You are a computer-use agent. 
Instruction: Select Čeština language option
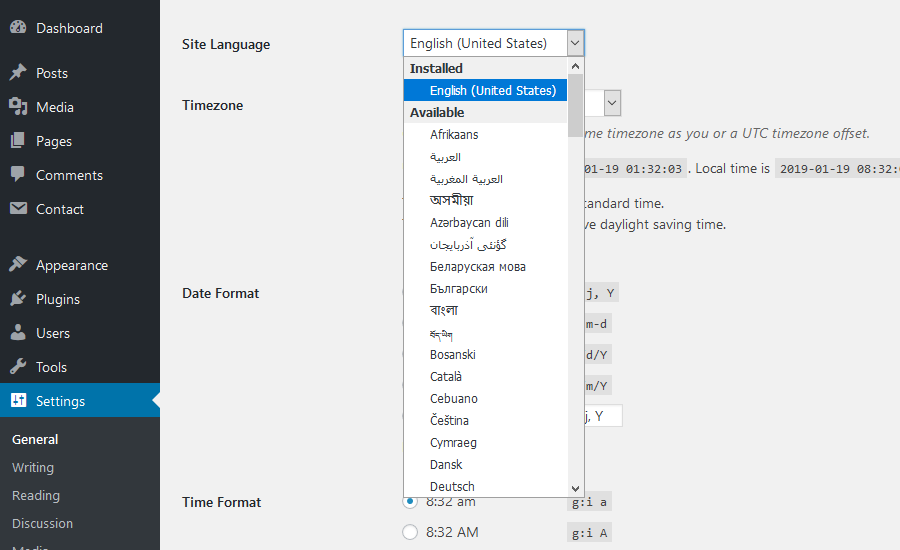pos(485,420)
